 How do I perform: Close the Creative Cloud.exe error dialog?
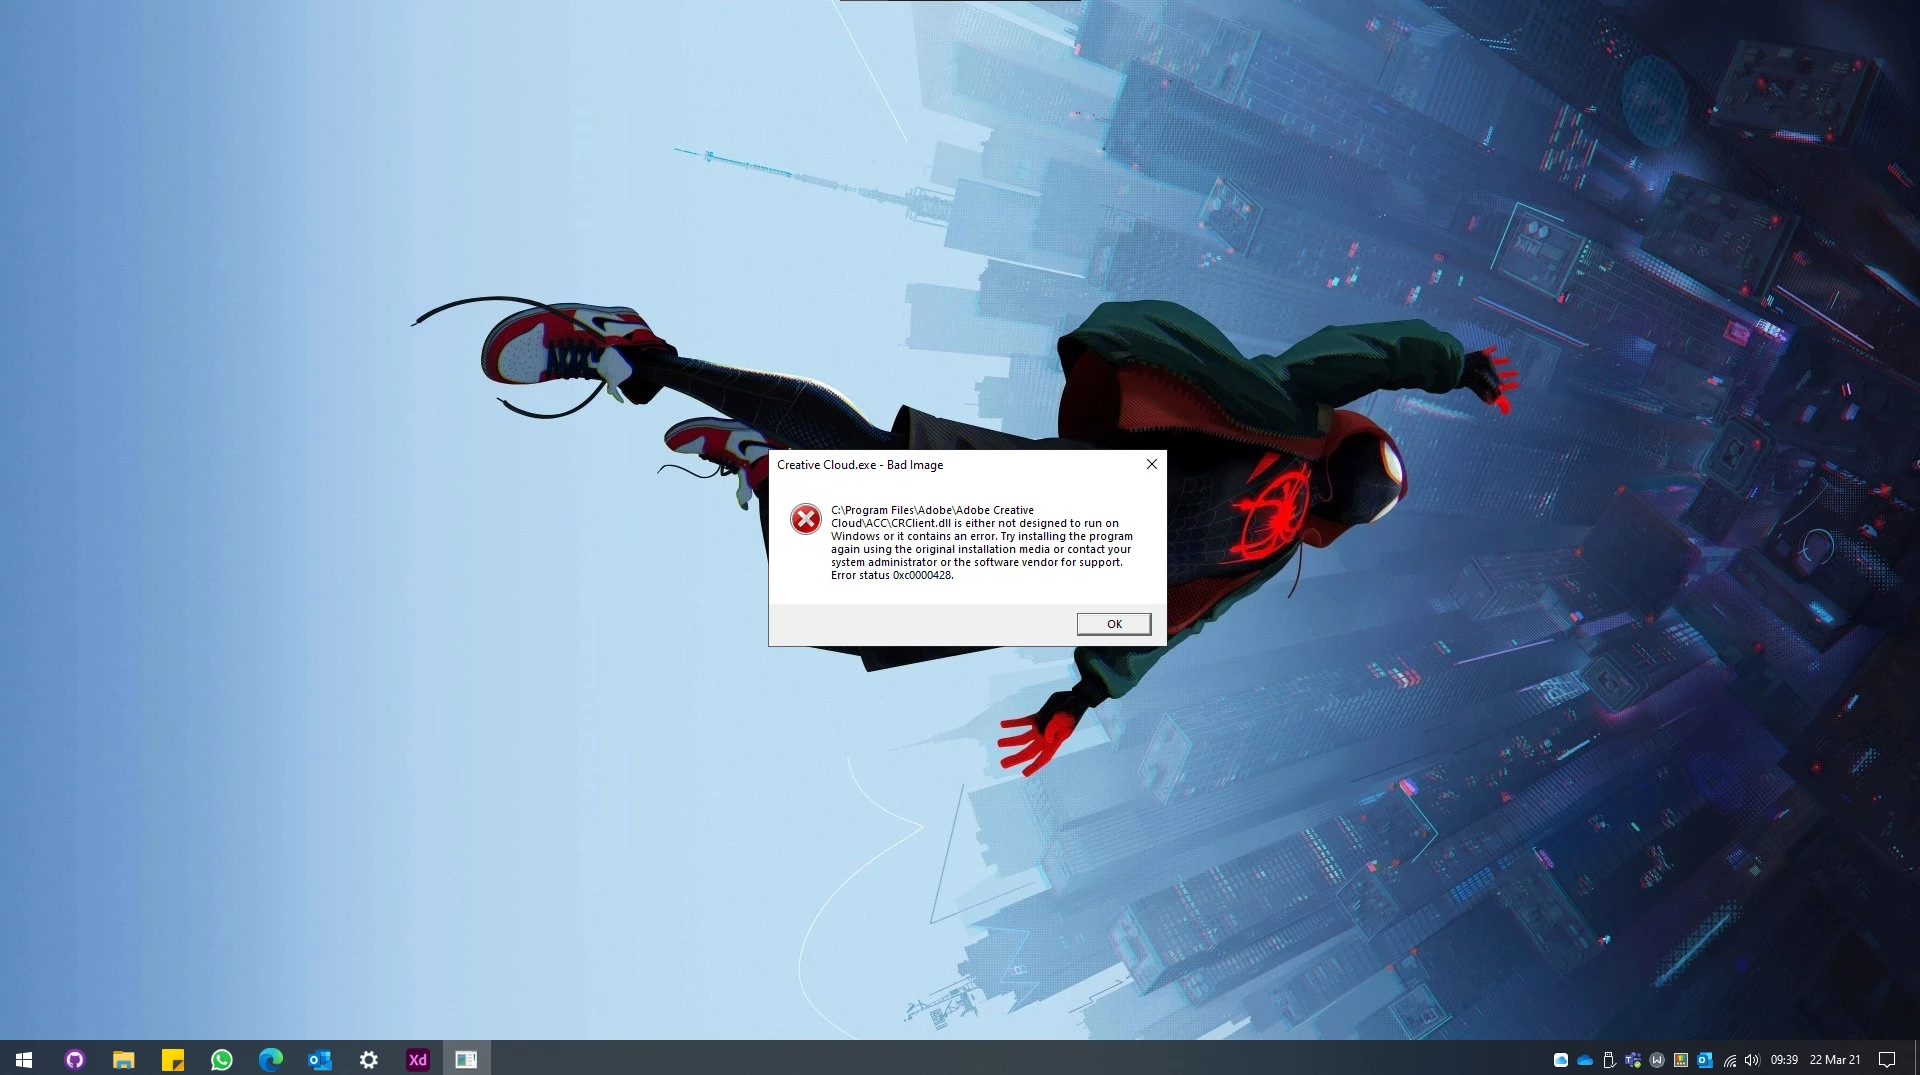point(1151,464)
